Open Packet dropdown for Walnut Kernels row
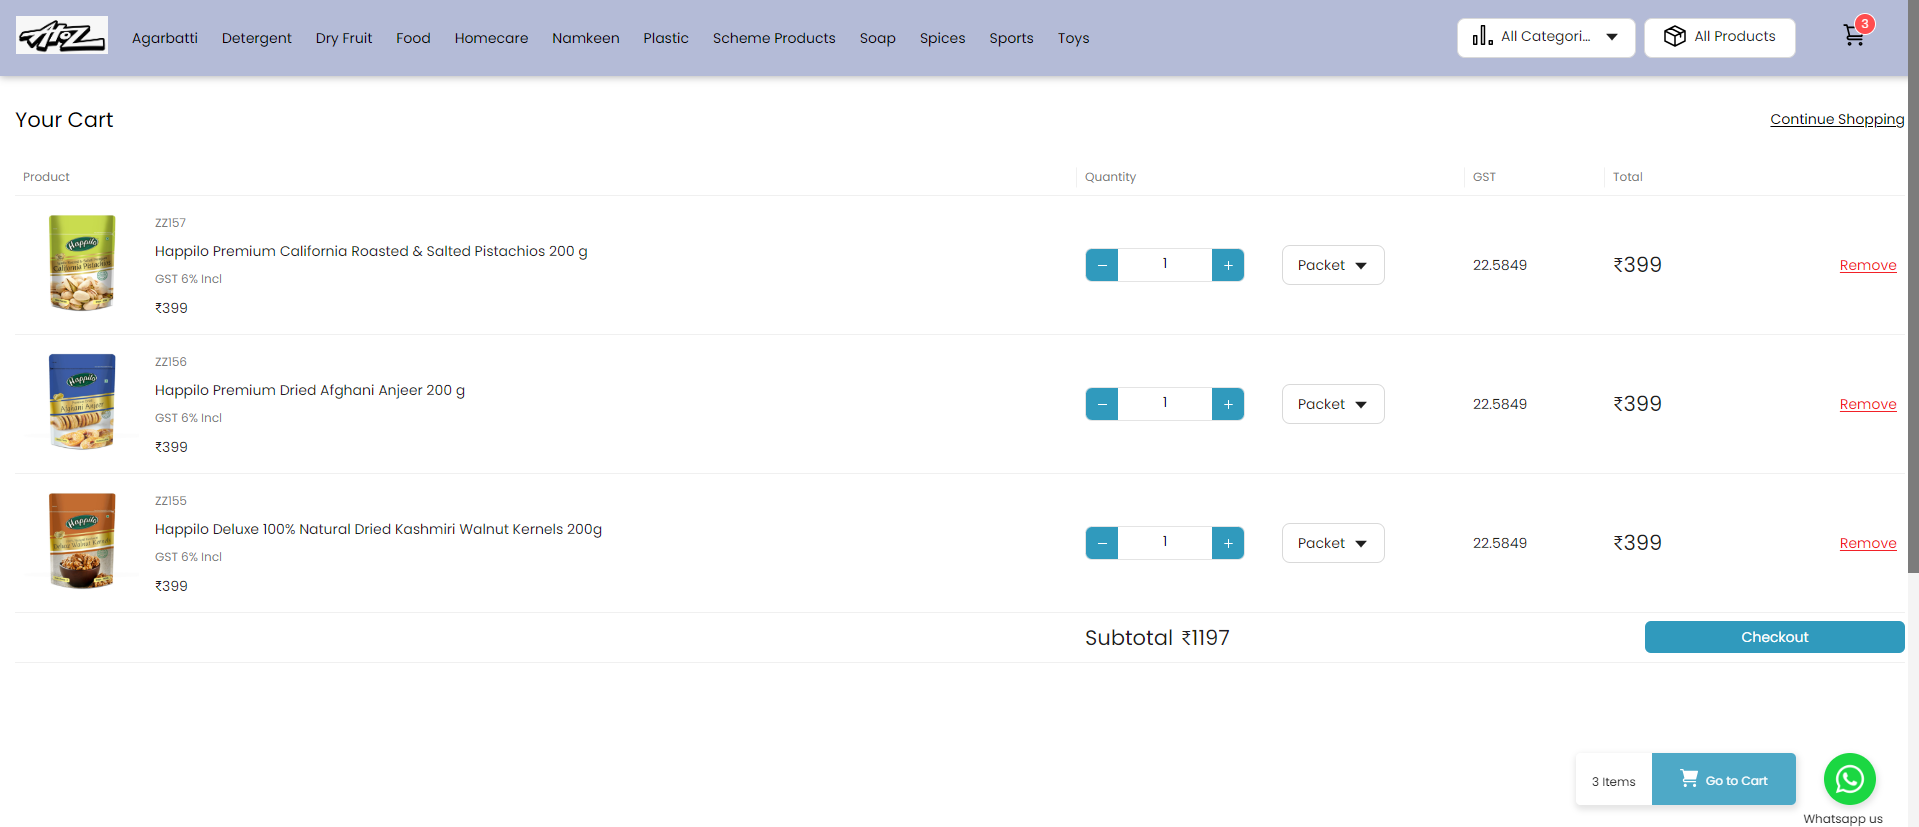The width and height of the screenshot is (1919, 827). tap(1333, 543)
